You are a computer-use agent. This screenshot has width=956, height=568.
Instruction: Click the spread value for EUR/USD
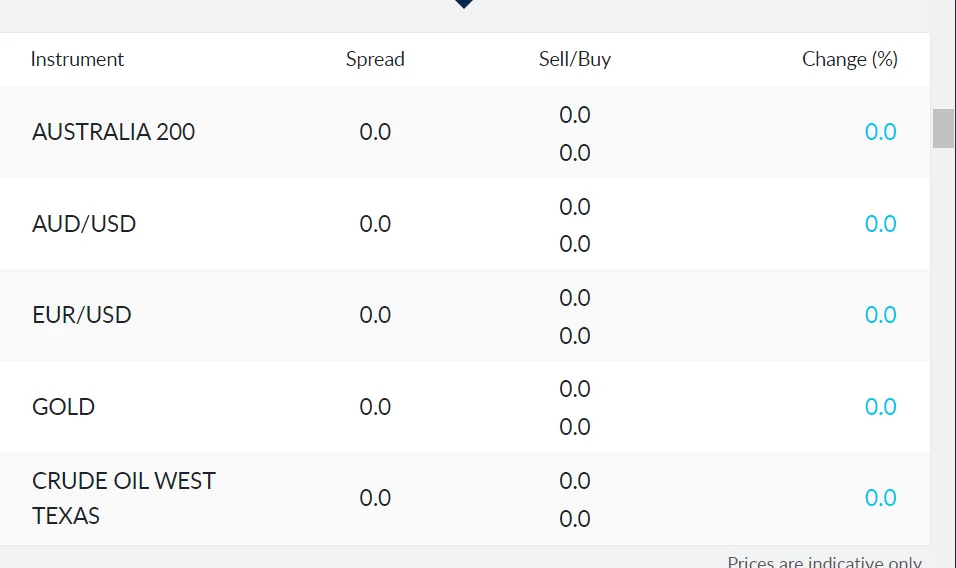pos(375,315)
